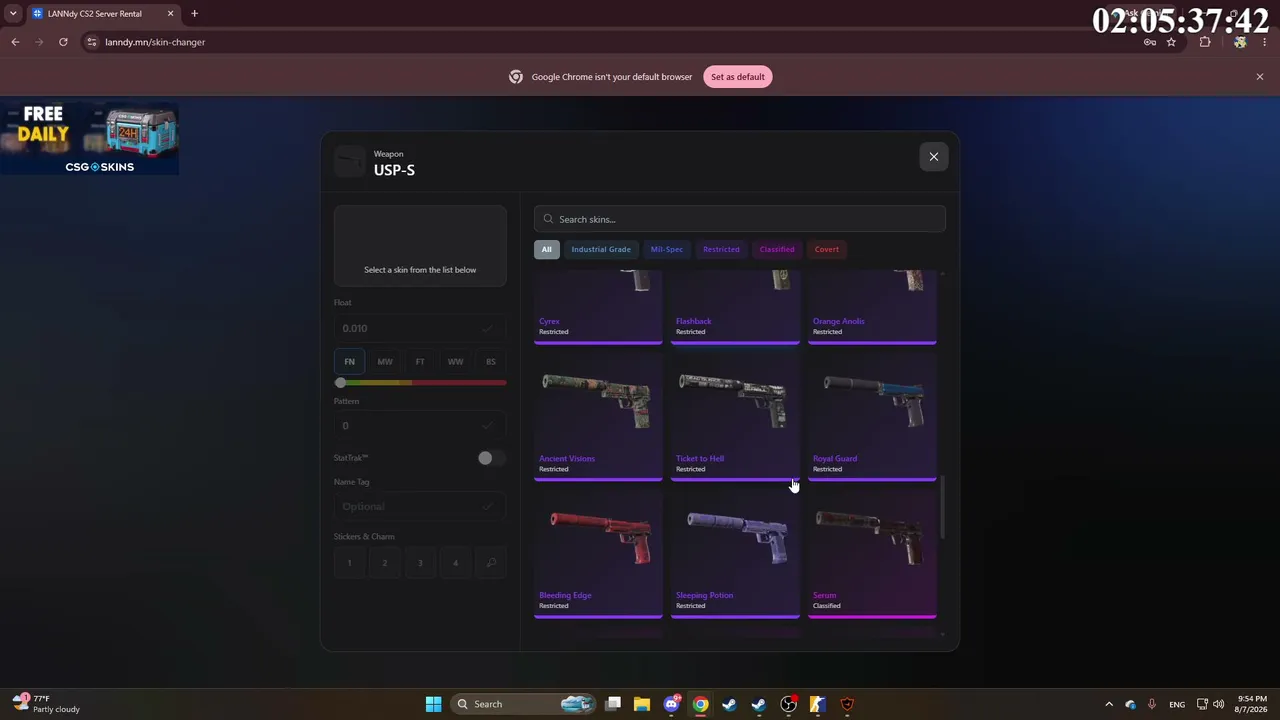The image size is (1280, 720).
Task: Bookmark this page with the star
Action: click(1171, 42)
